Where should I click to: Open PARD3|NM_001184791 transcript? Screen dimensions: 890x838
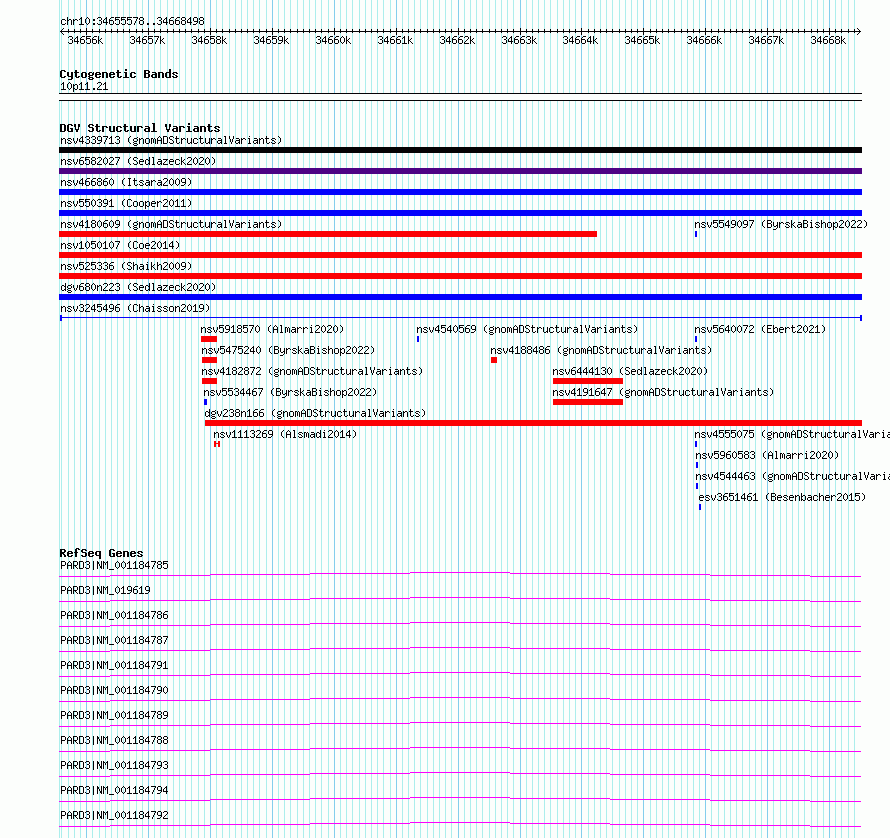[x=114, y=665]
